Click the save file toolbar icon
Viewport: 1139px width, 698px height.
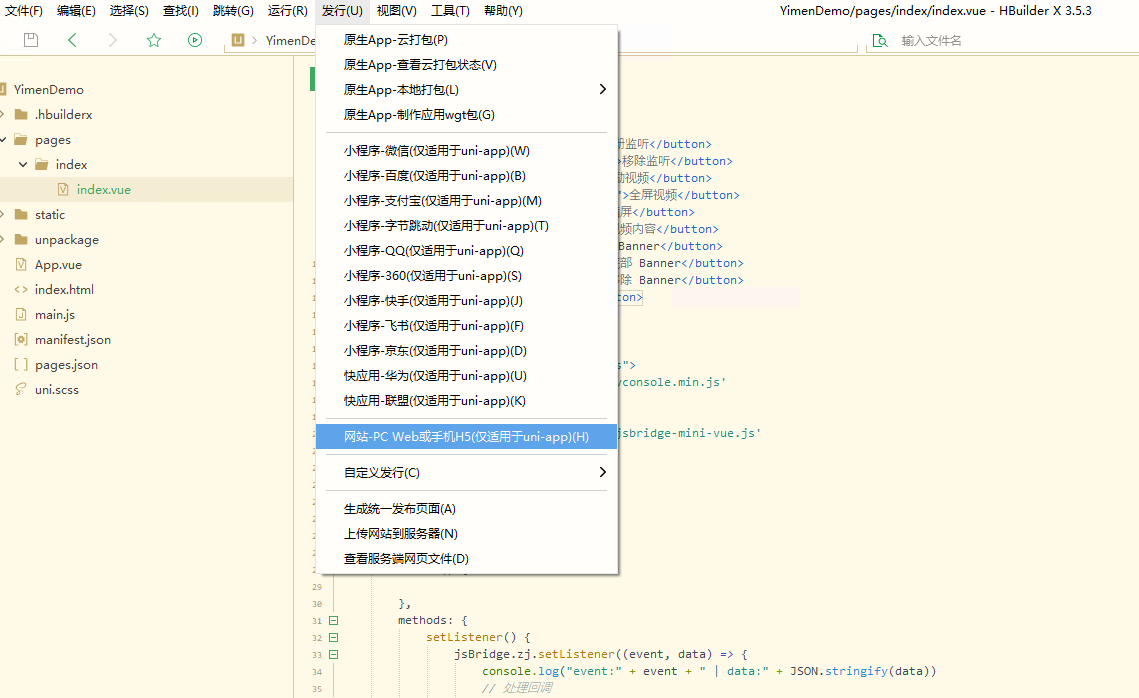[x=31, y=40]
